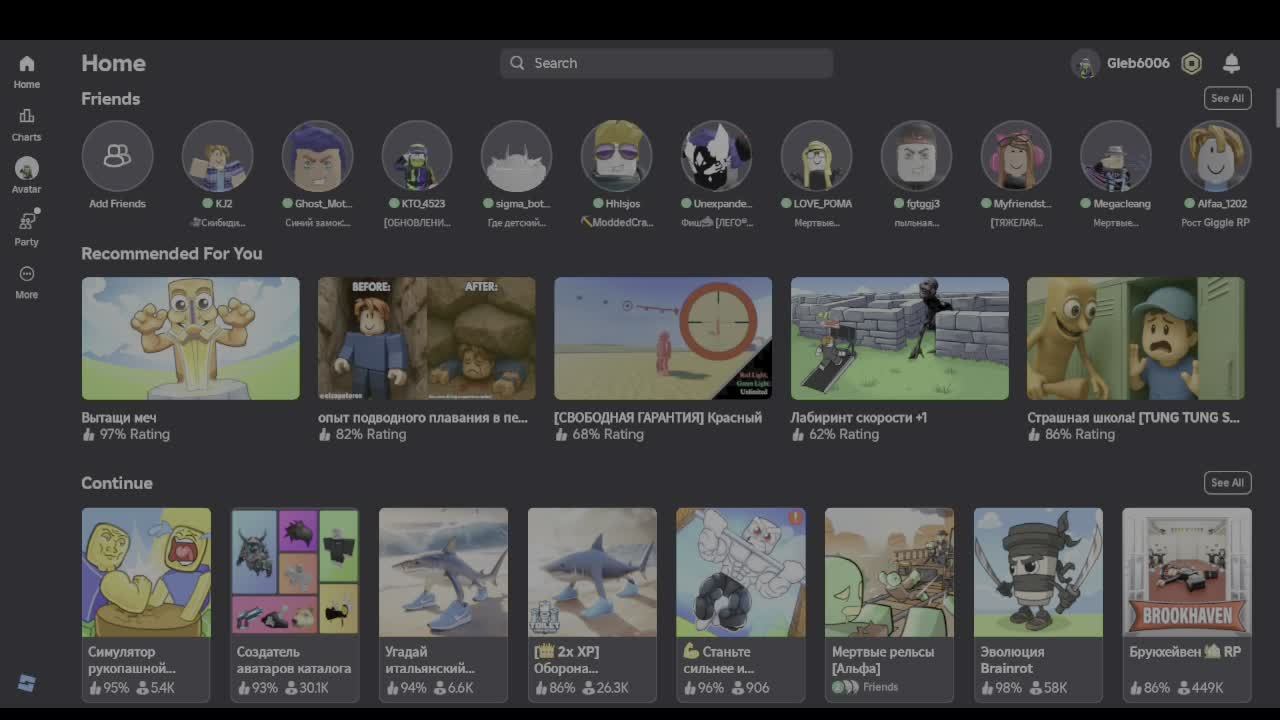Viewport: 1280px width, 720px height.
Task: Open friend LOVE_POMA's avatar
Action: pyautogui.click(x=816, y=156)
